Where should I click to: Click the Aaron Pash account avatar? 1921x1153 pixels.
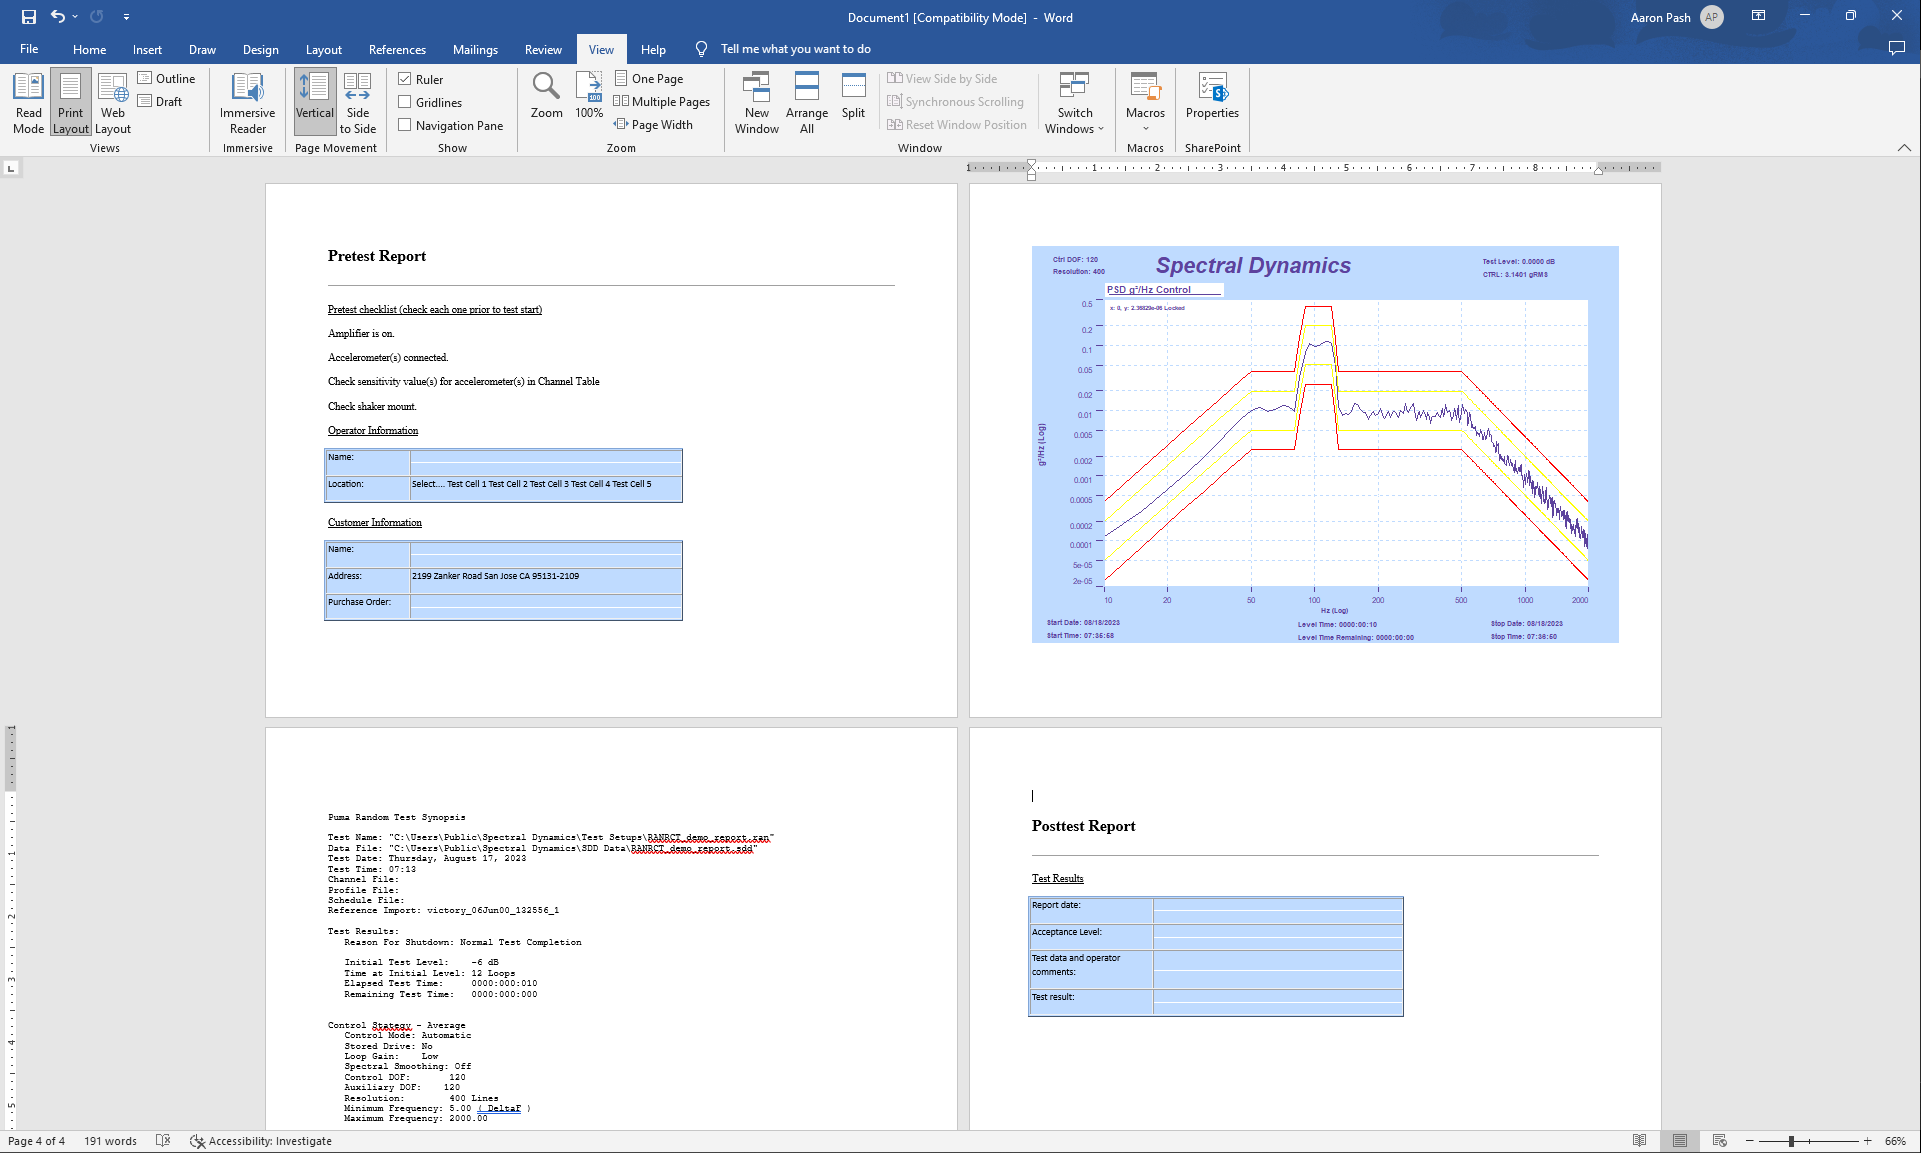coord(1712,17)
